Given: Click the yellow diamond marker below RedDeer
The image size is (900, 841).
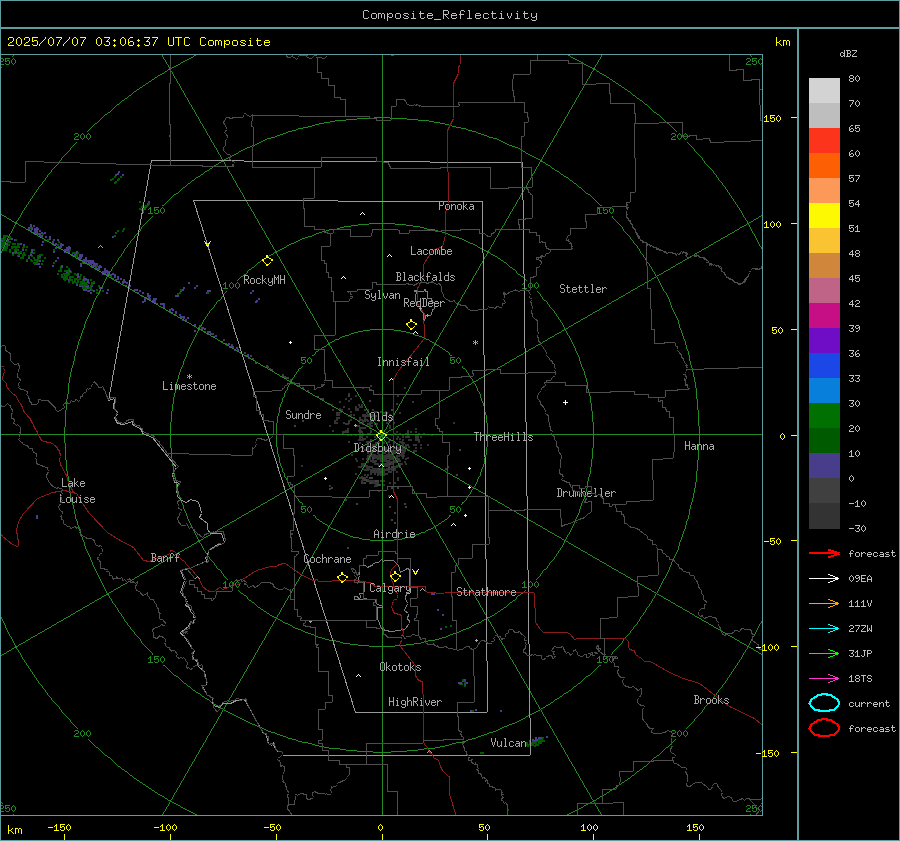Looking at the screenshot, I should point(411,325).
